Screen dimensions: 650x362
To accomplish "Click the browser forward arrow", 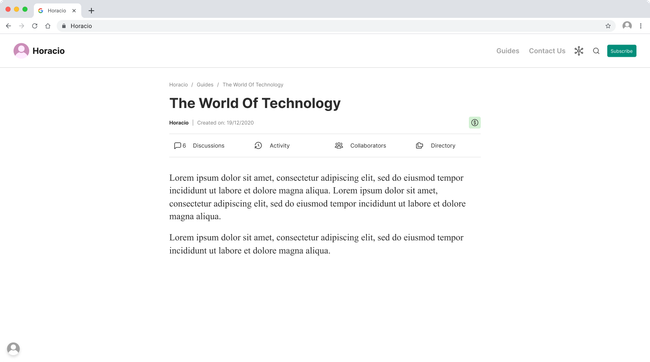I will pos(22,26).
